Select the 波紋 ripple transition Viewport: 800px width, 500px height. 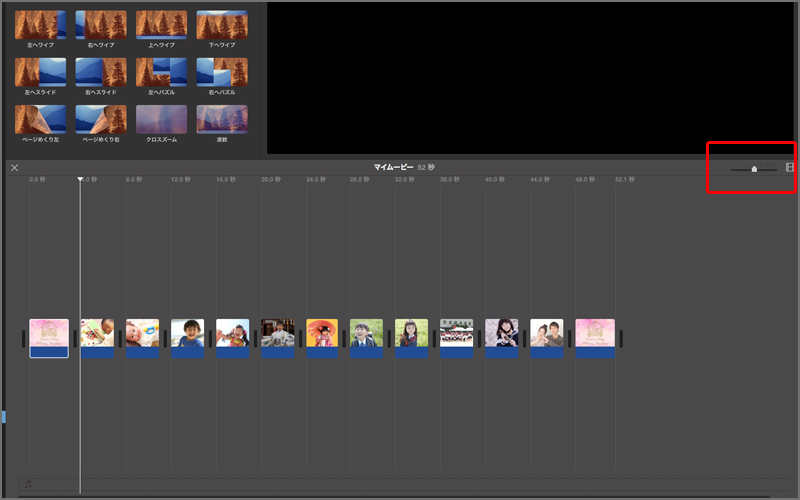click(222, 119)
